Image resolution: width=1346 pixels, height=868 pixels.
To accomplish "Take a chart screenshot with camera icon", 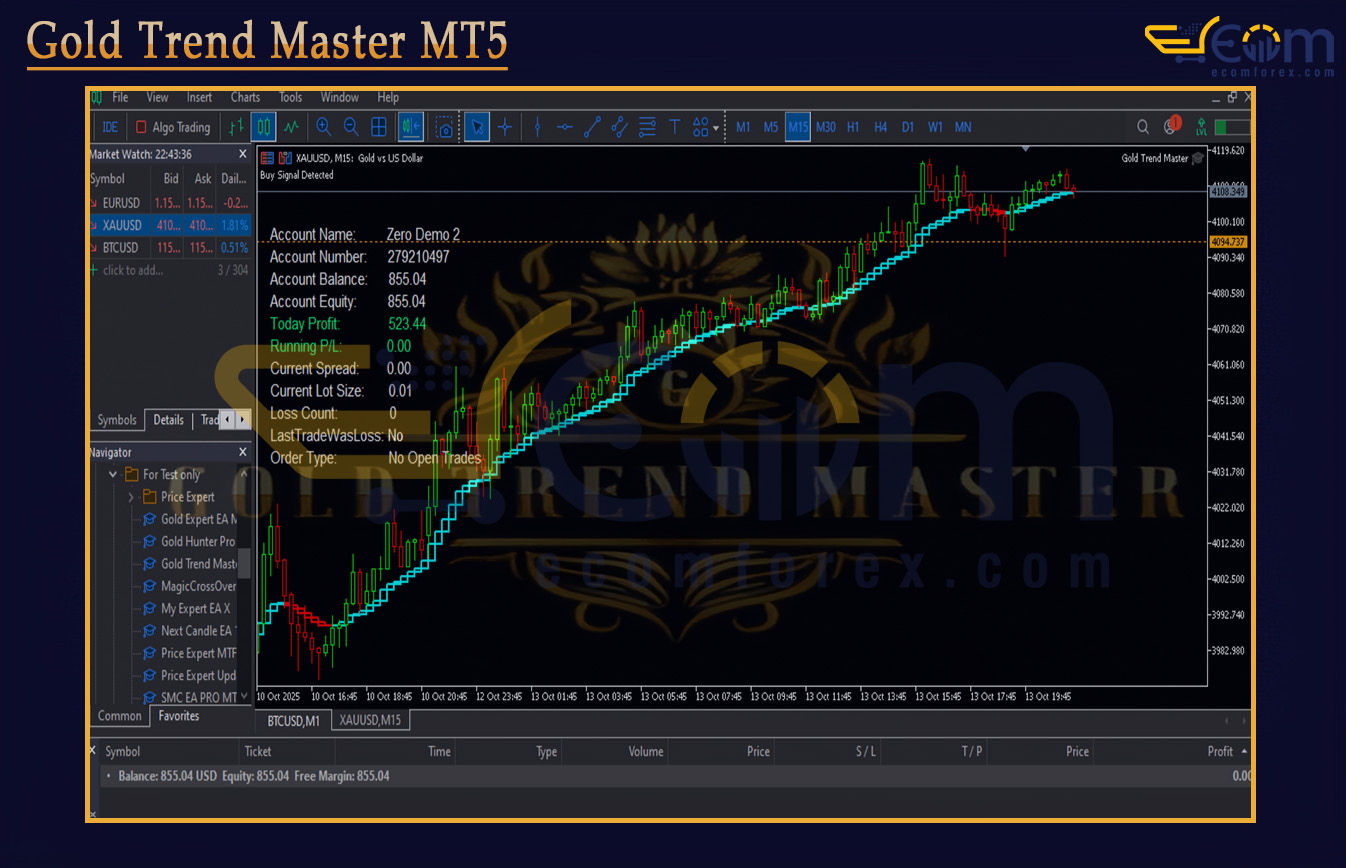I will [x=444, y=127].
